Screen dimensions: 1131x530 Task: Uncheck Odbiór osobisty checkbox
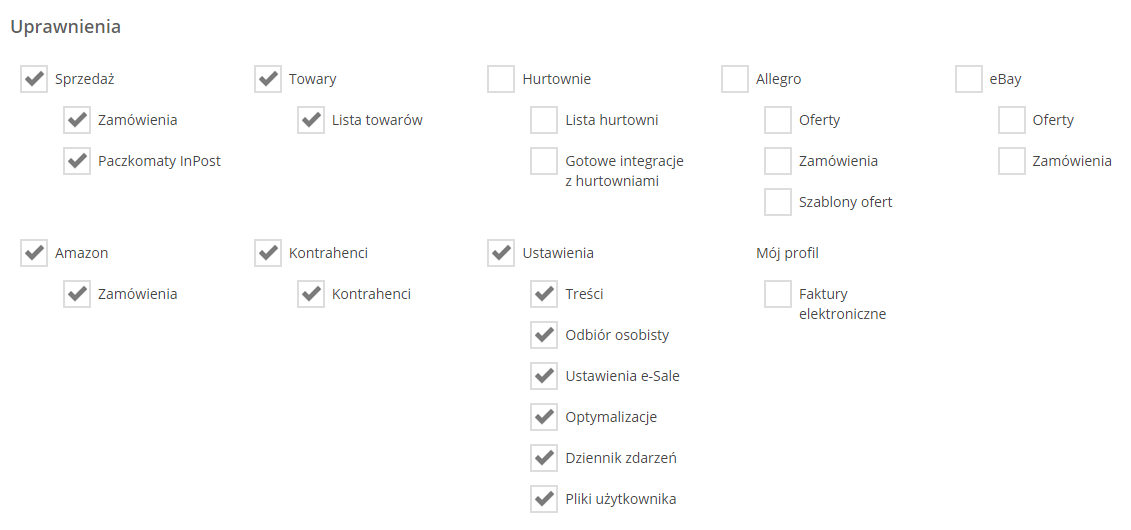tap(544, 335)
